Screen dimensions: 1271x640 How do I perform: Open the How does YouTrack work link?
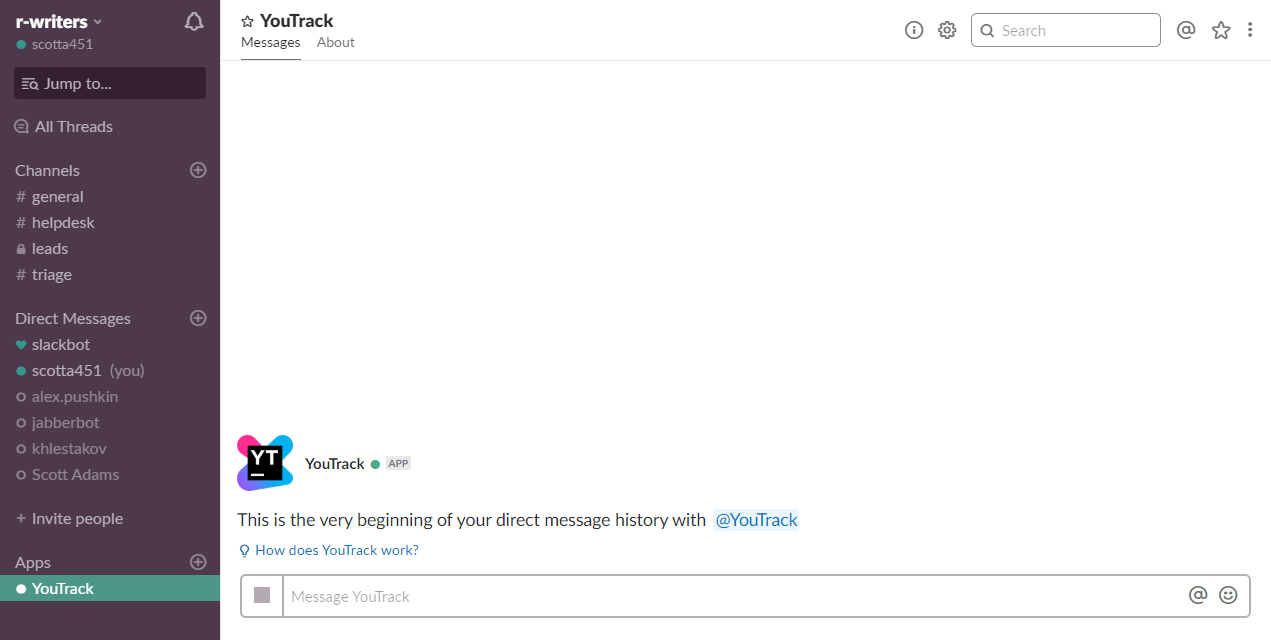pyautogui.click(x=336, y=550)
